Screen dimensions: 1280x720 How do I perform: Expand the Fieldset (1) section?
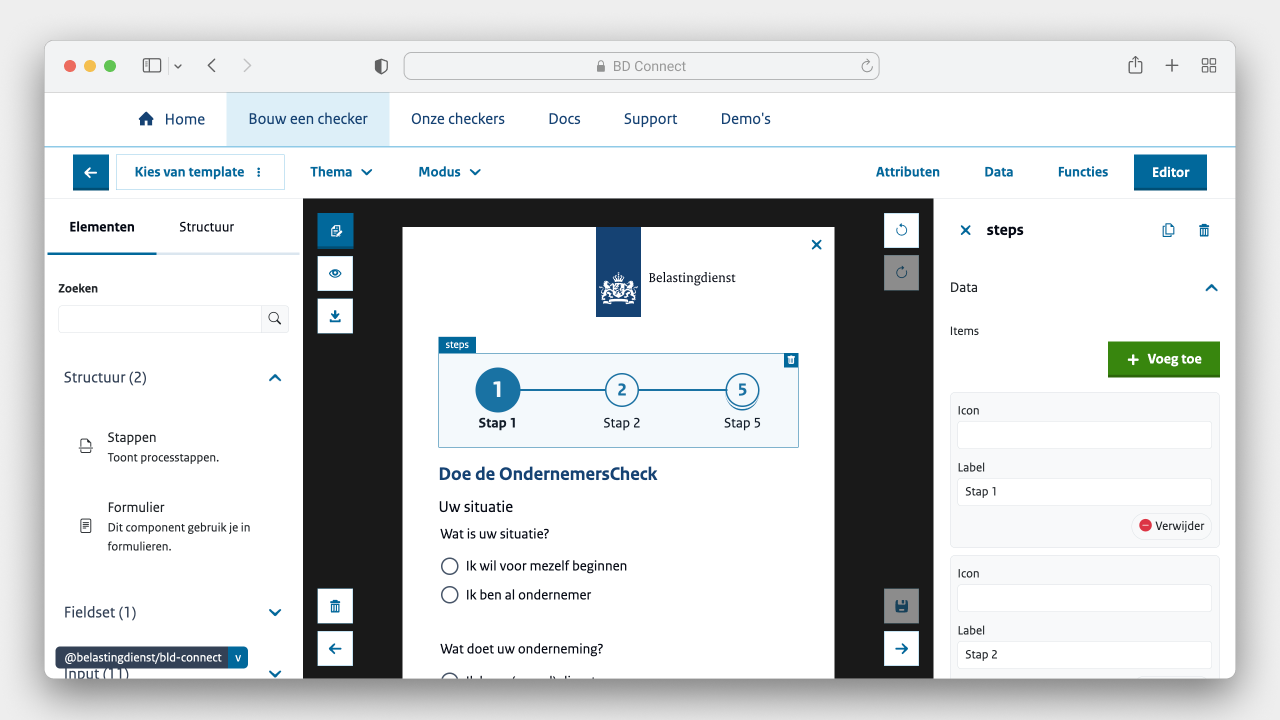(275, 612)
